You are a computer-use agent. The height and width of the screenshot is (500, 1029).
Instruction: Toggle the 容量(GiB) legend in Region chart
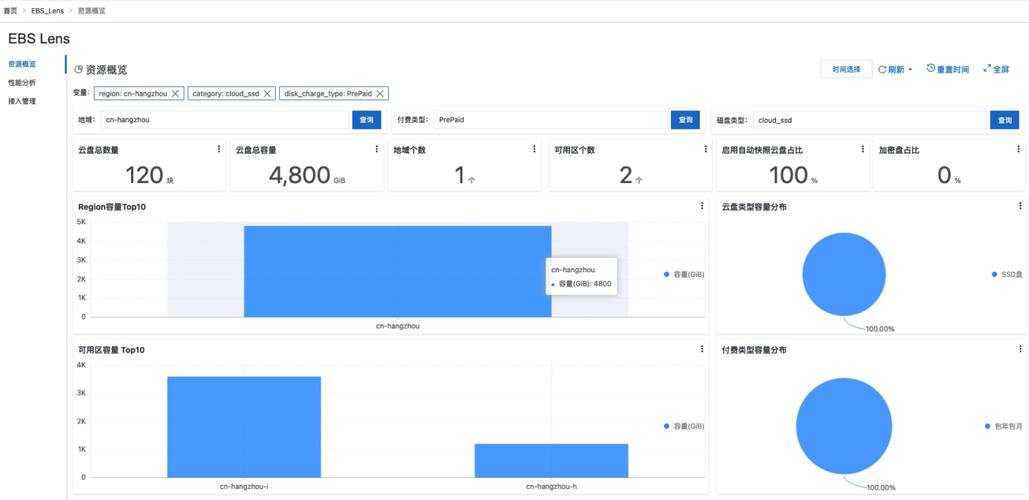(684, 274)
